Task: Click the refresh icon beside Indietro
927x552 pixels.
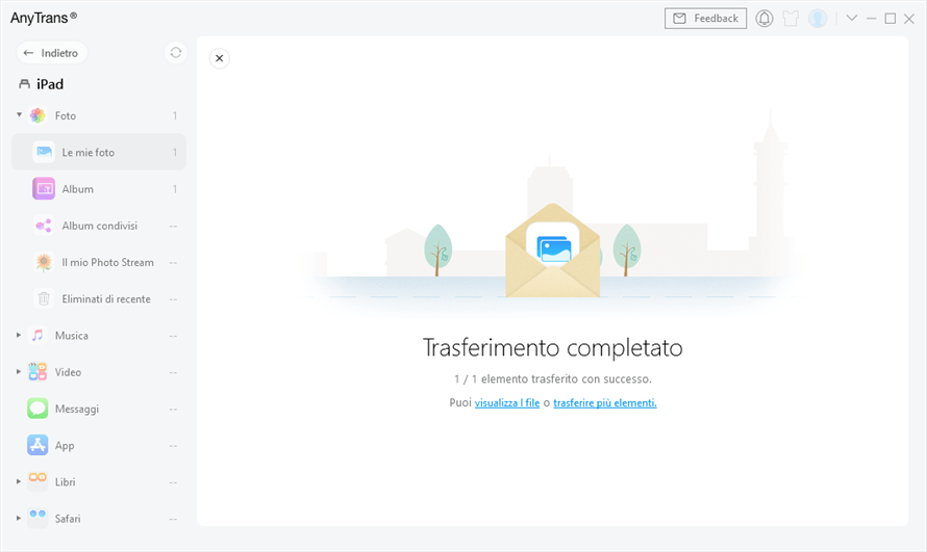Action: point(176,53)
